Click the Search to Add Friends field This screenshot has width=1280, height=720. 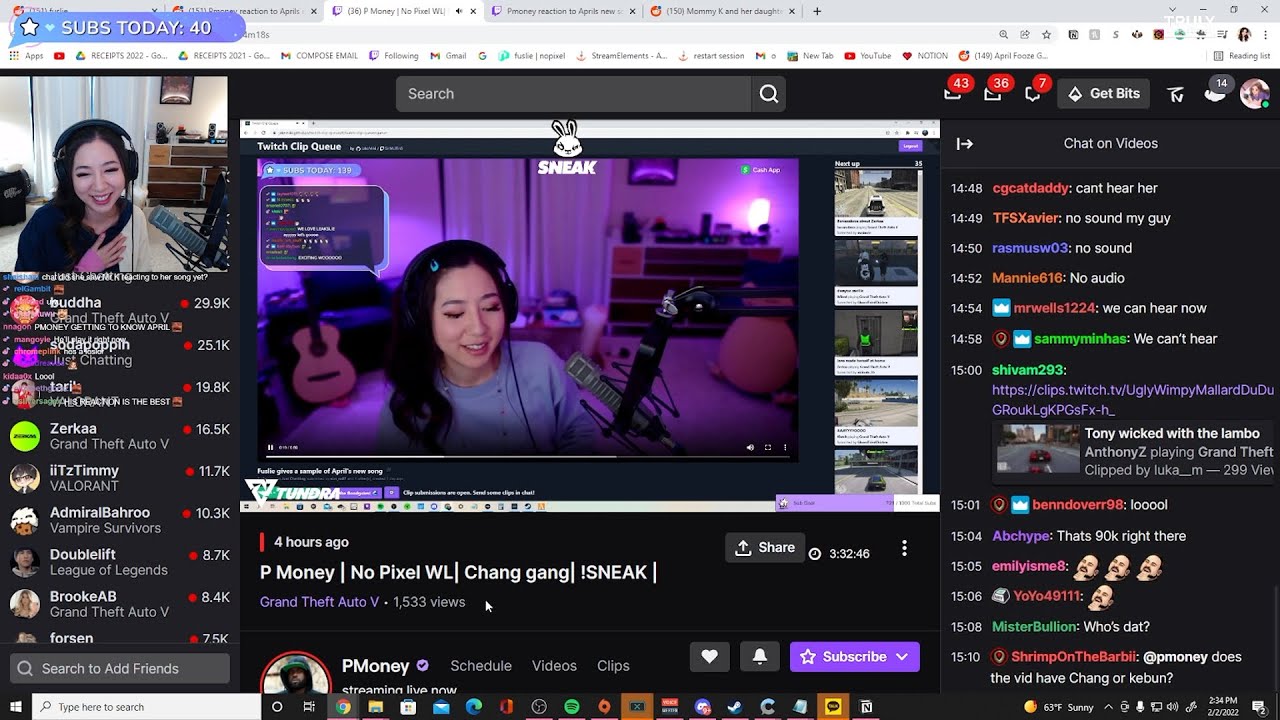click(x=120, y=668)
